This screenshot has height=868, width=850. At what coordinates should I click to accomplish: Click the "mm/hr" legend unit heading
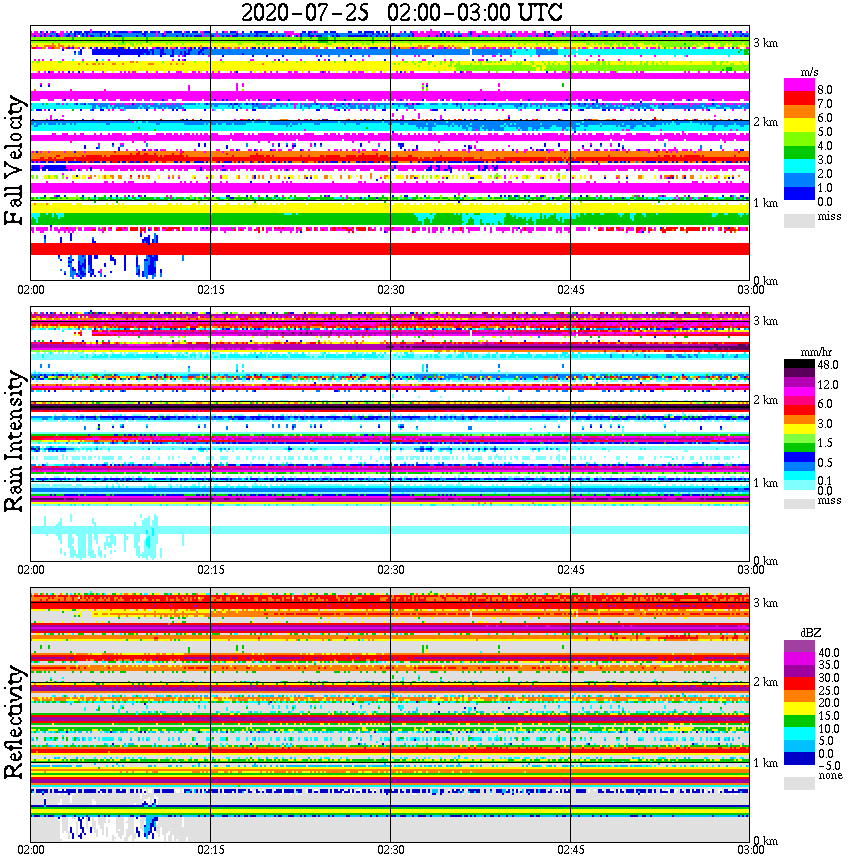(816, 352)
